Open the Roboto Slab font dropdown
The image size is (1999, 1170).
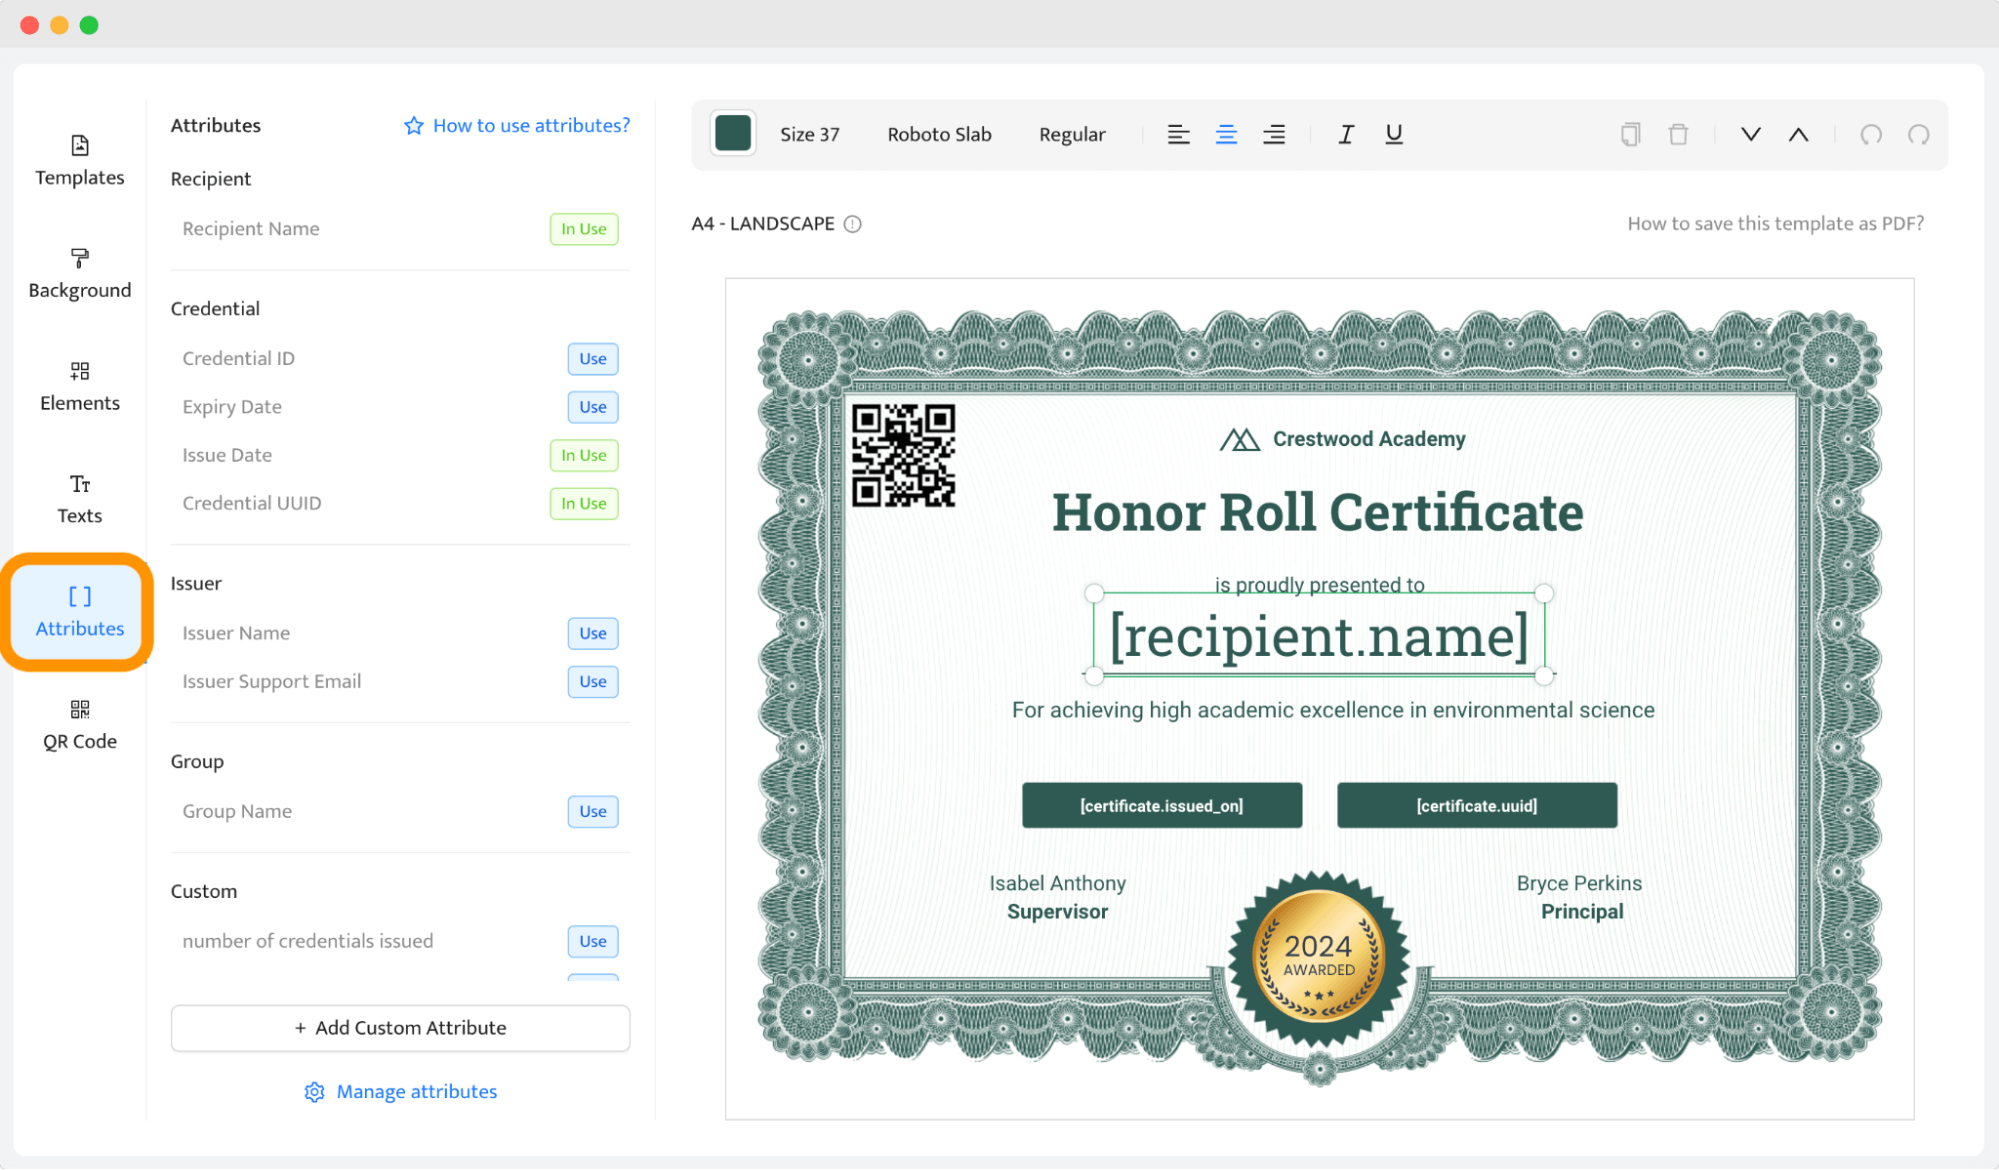[939, 134]
